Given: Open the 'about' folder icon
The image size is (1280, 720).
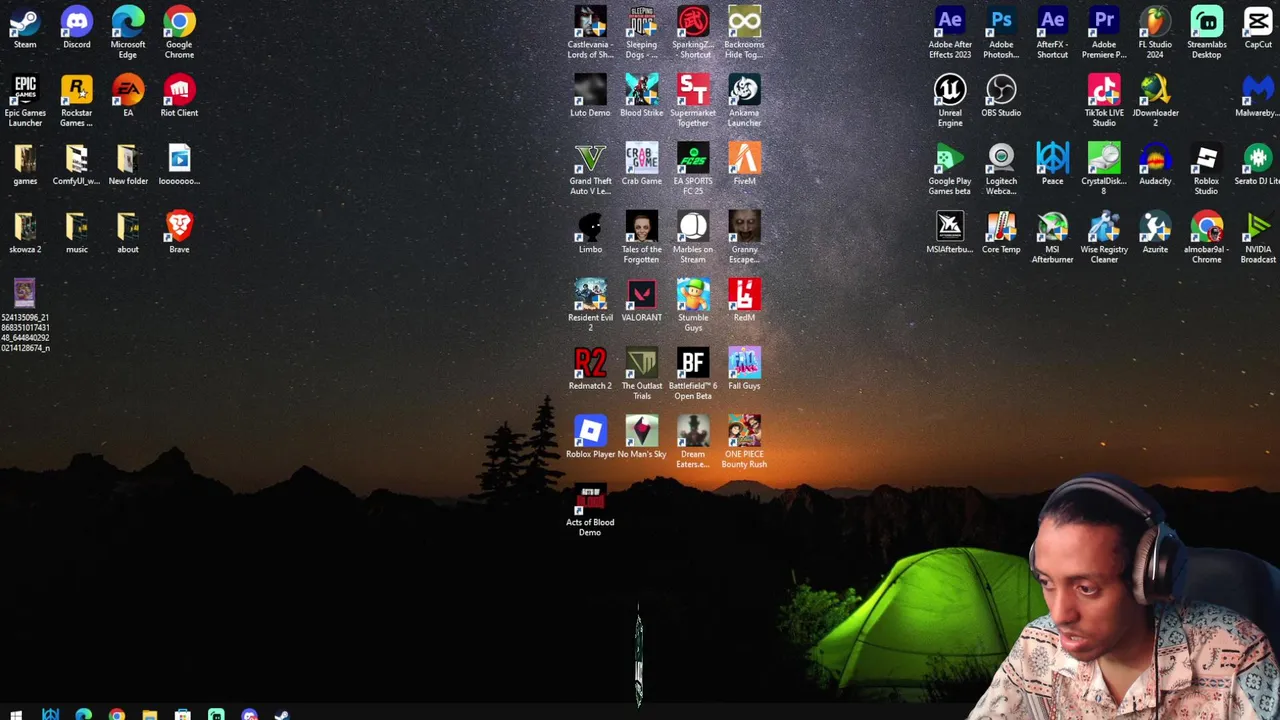Looking at the screenshot, I should click(x=128, y=227).
